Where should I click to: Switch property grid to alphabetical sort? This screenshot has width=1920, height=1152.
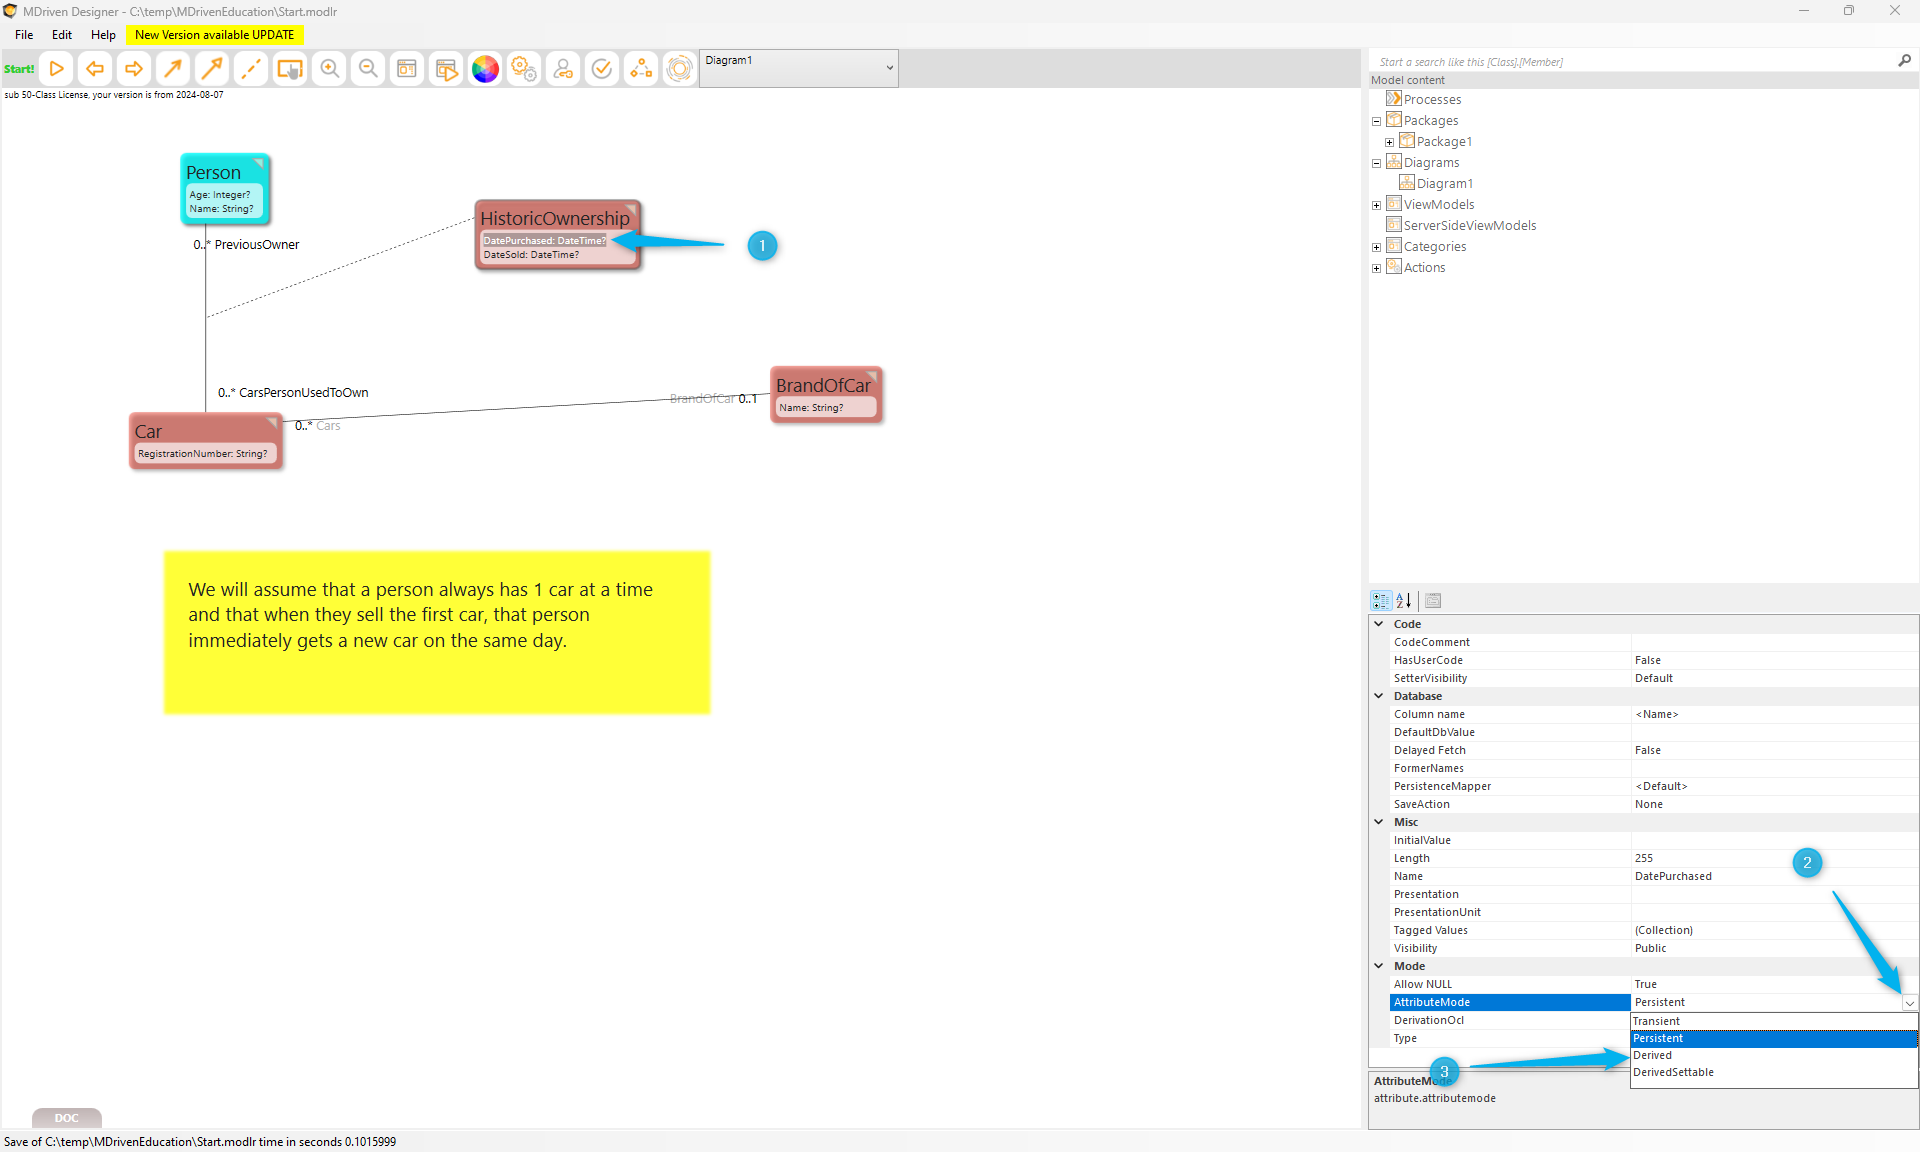[x=1404, y=601]
